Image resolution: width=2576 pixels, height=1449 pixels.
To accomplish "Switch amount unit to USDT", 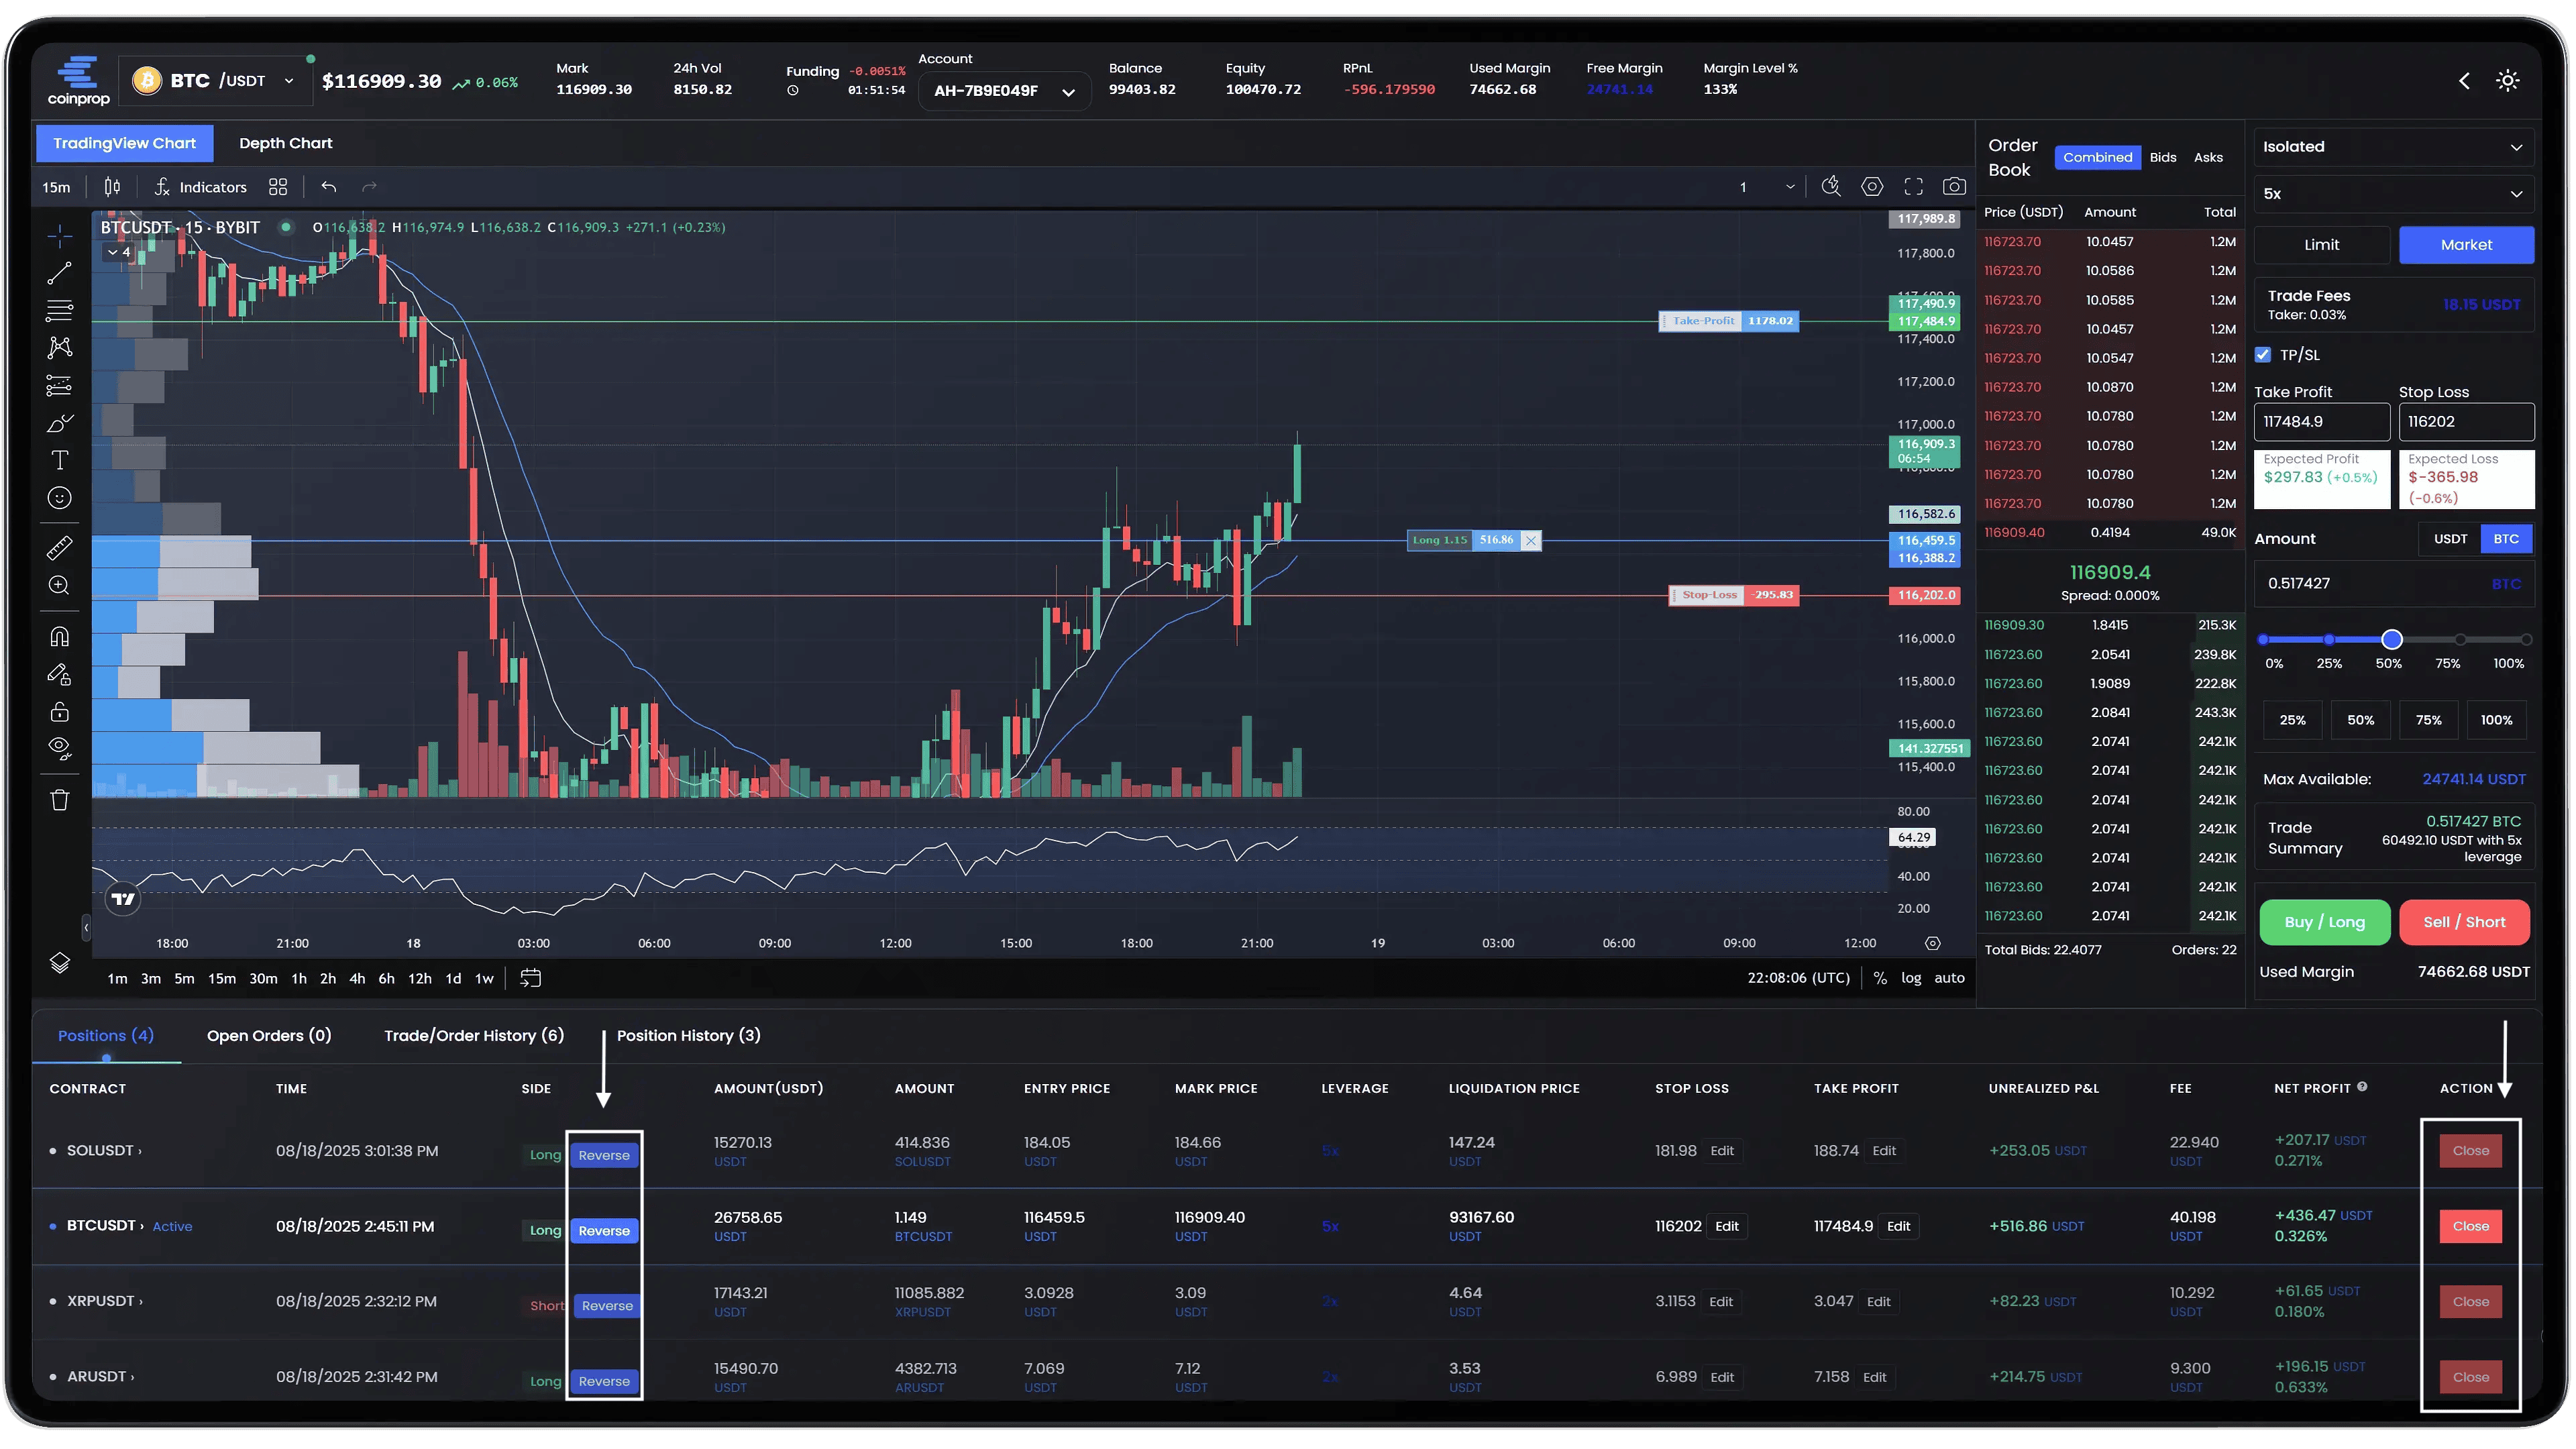I will click(2450, 539).
